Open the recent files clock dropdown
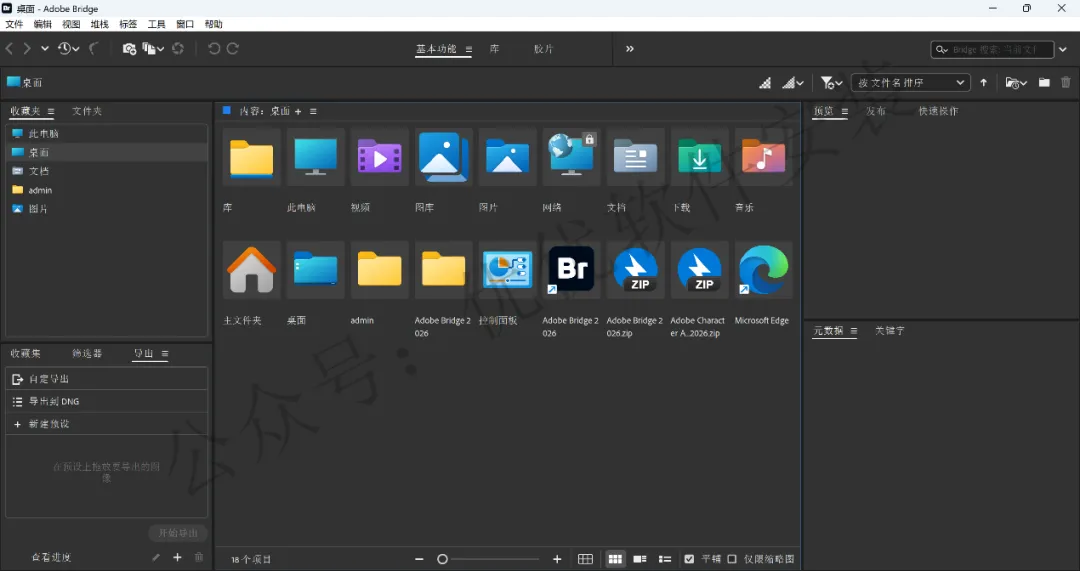 click(68, 48)
